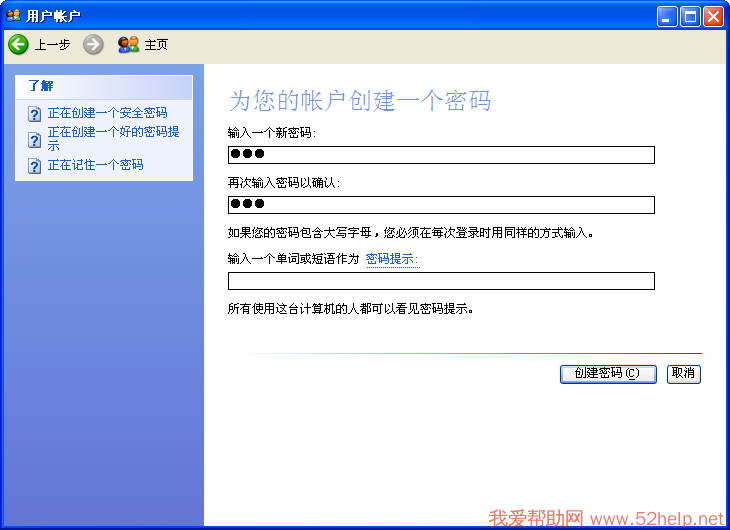The width and height of the screenshot is (730, 530).
Task: Click the 主页 toolbar label
Action: pyautogui.click(x=156, y=45)
